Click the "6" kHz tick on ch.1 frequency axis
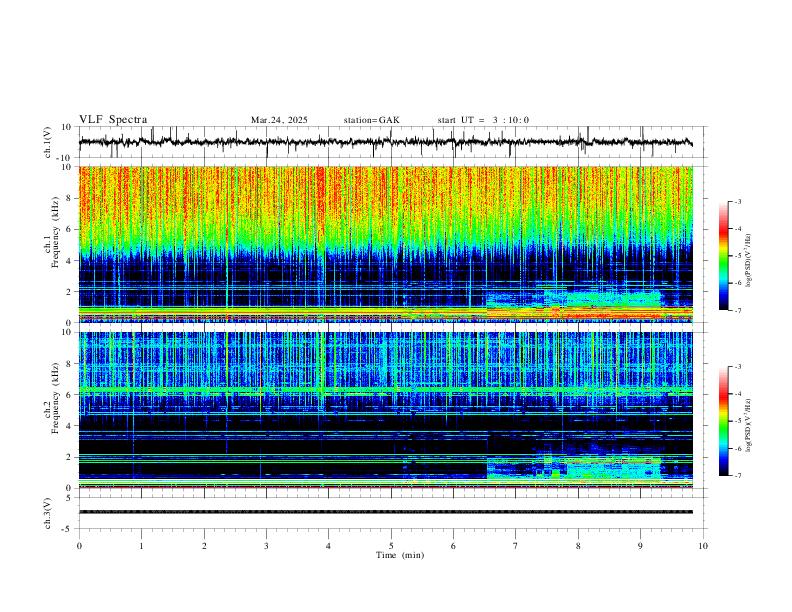792x612 pixels. (68, 229)
